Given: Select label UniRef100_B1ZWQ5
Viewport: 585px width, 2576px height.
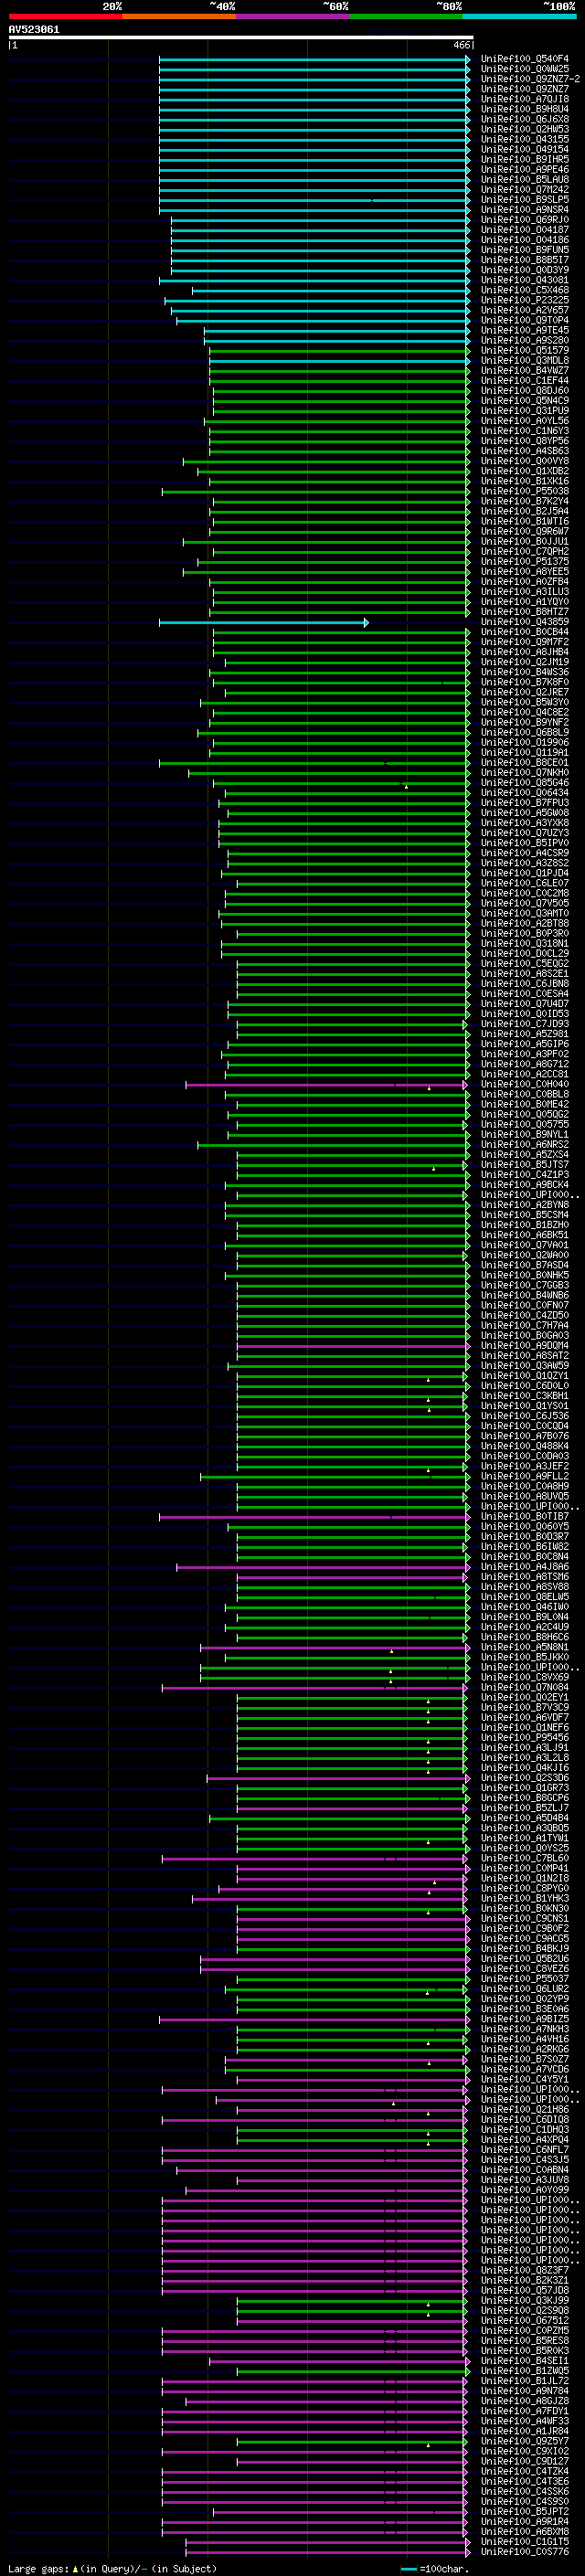Looking at the screenshot, I should coord(524,2370).
